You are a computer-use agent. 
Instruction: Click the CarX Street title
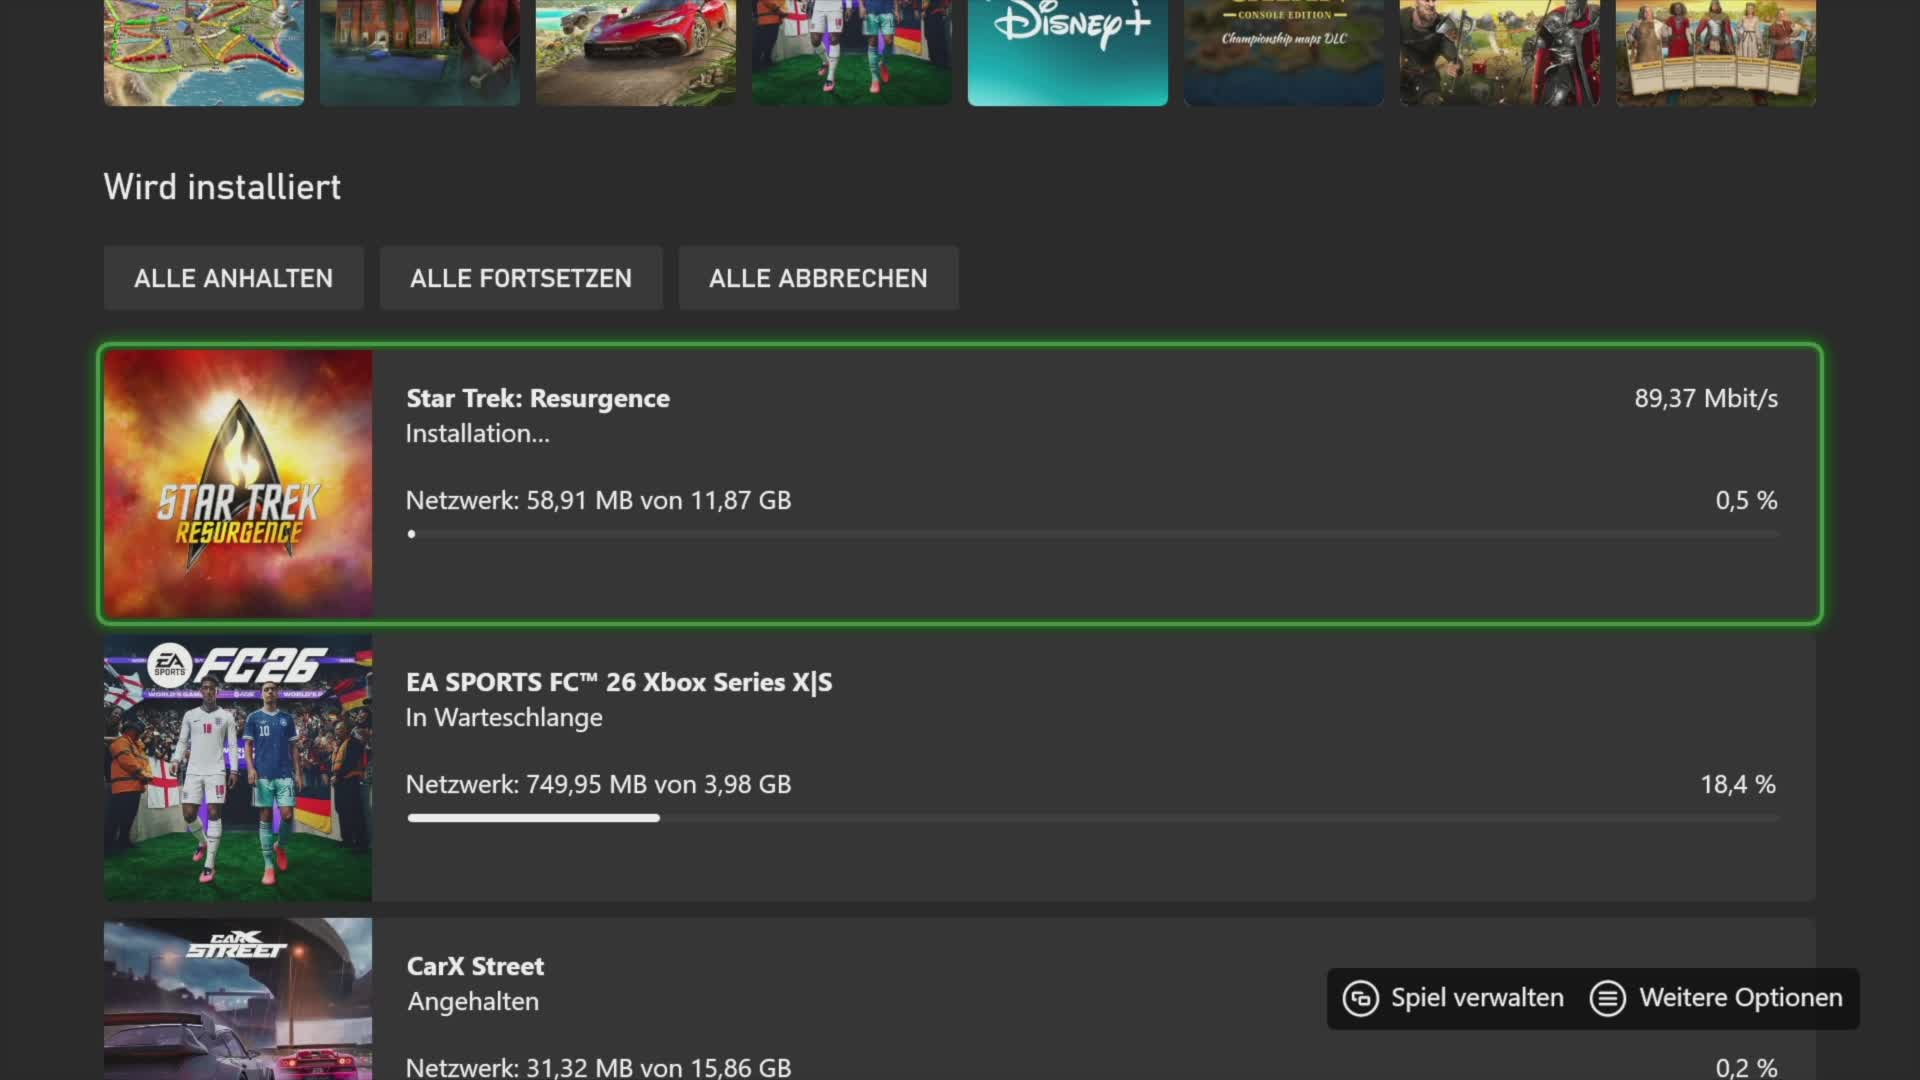coord(475,966)
